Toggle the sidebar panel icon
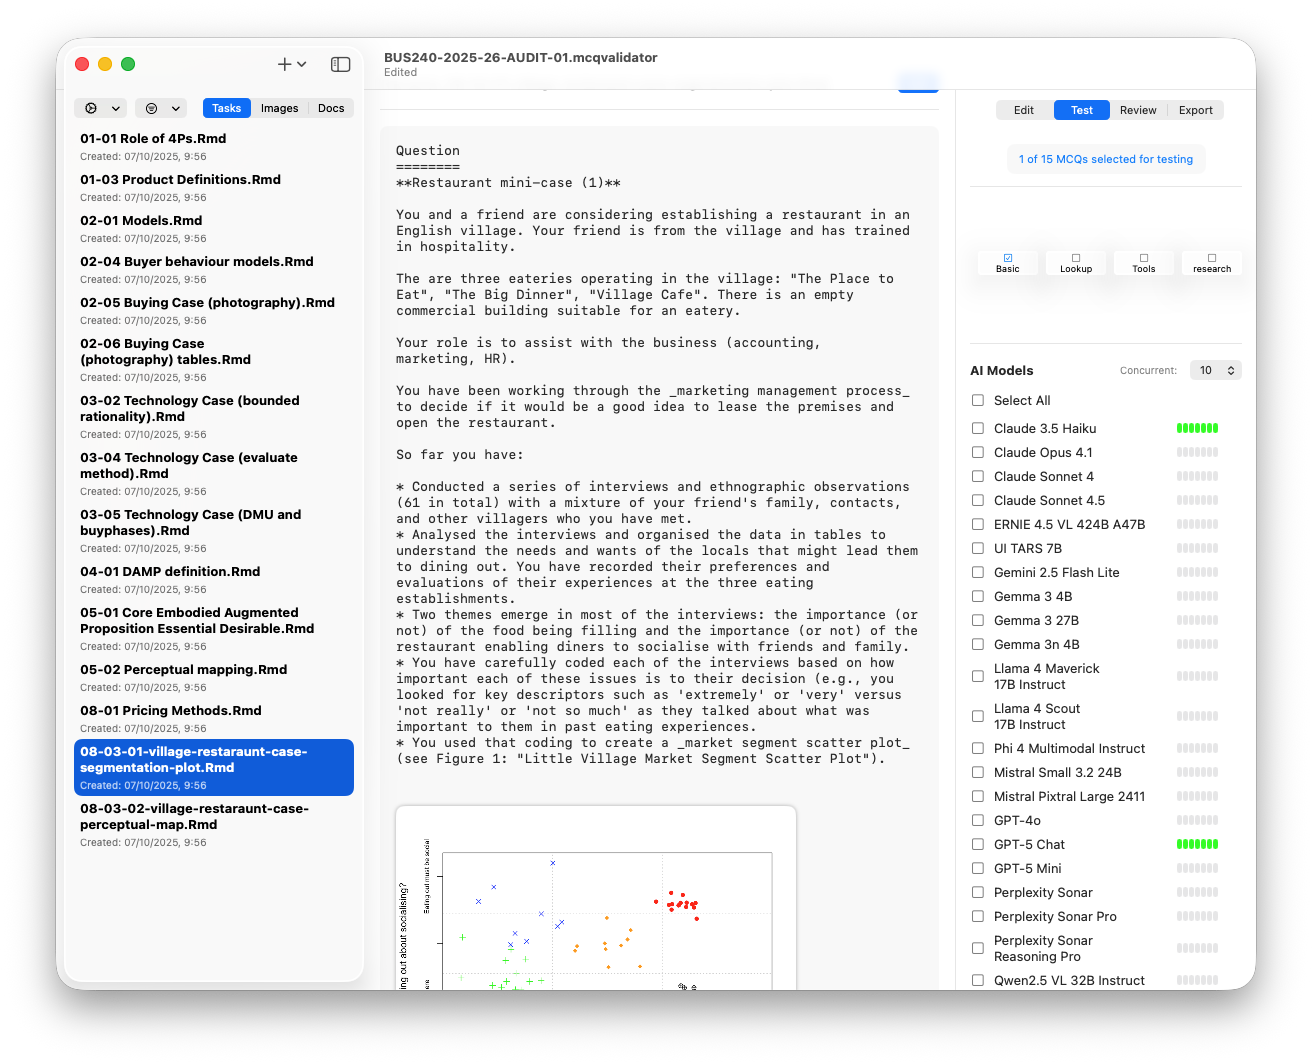1312x1064 pixels. (340, 64)
